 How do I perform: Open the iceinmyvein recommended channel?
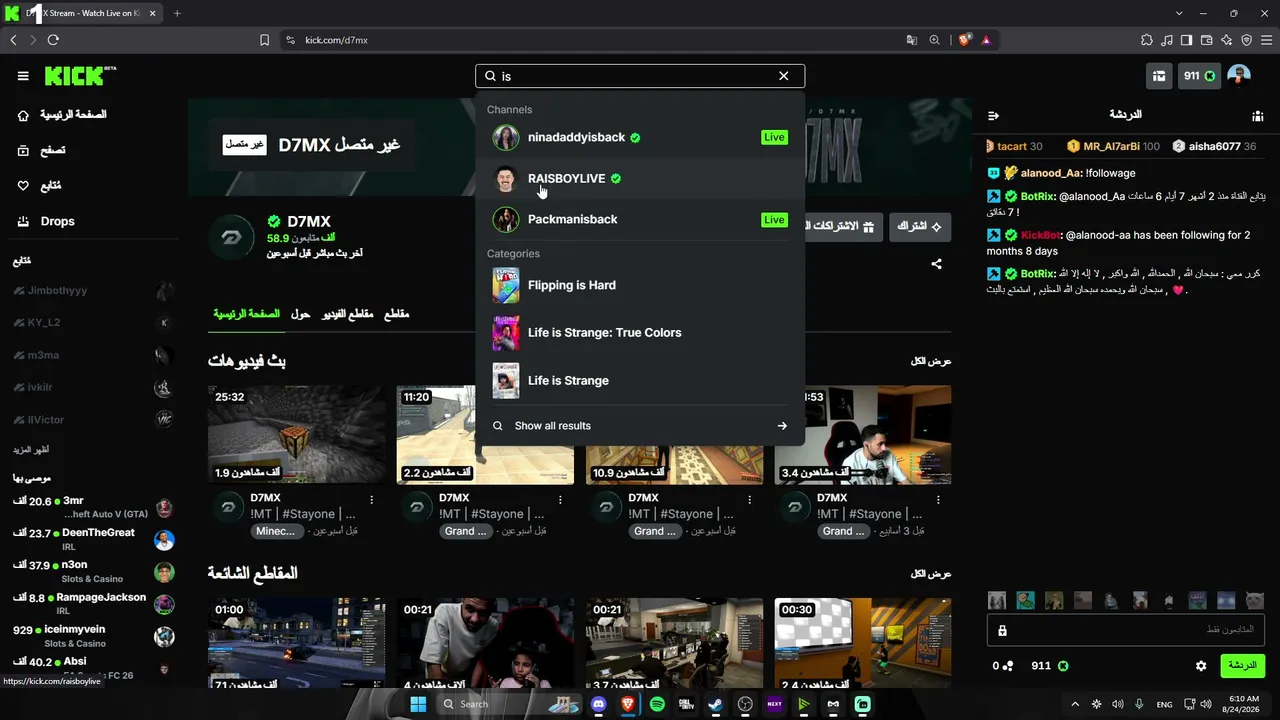(93, 636)
